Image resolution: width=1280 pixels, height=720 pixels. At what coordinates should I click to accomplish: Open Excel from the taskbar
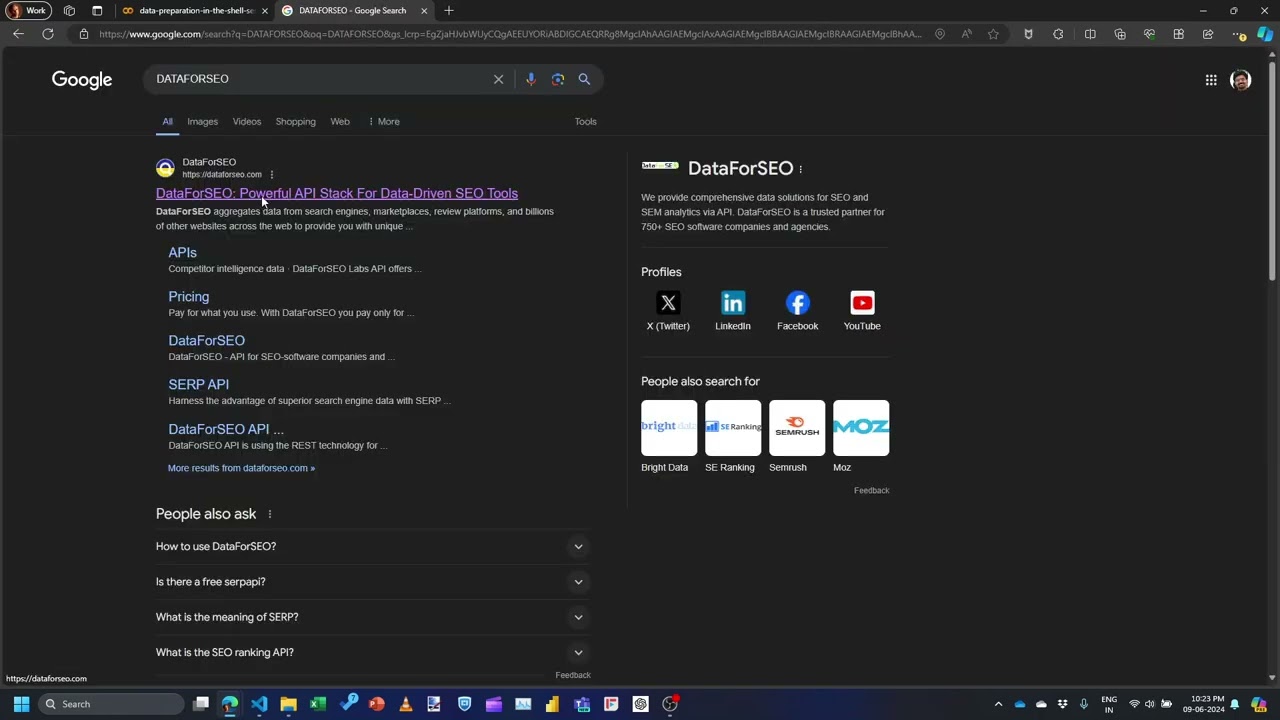[x=318, y=704]
